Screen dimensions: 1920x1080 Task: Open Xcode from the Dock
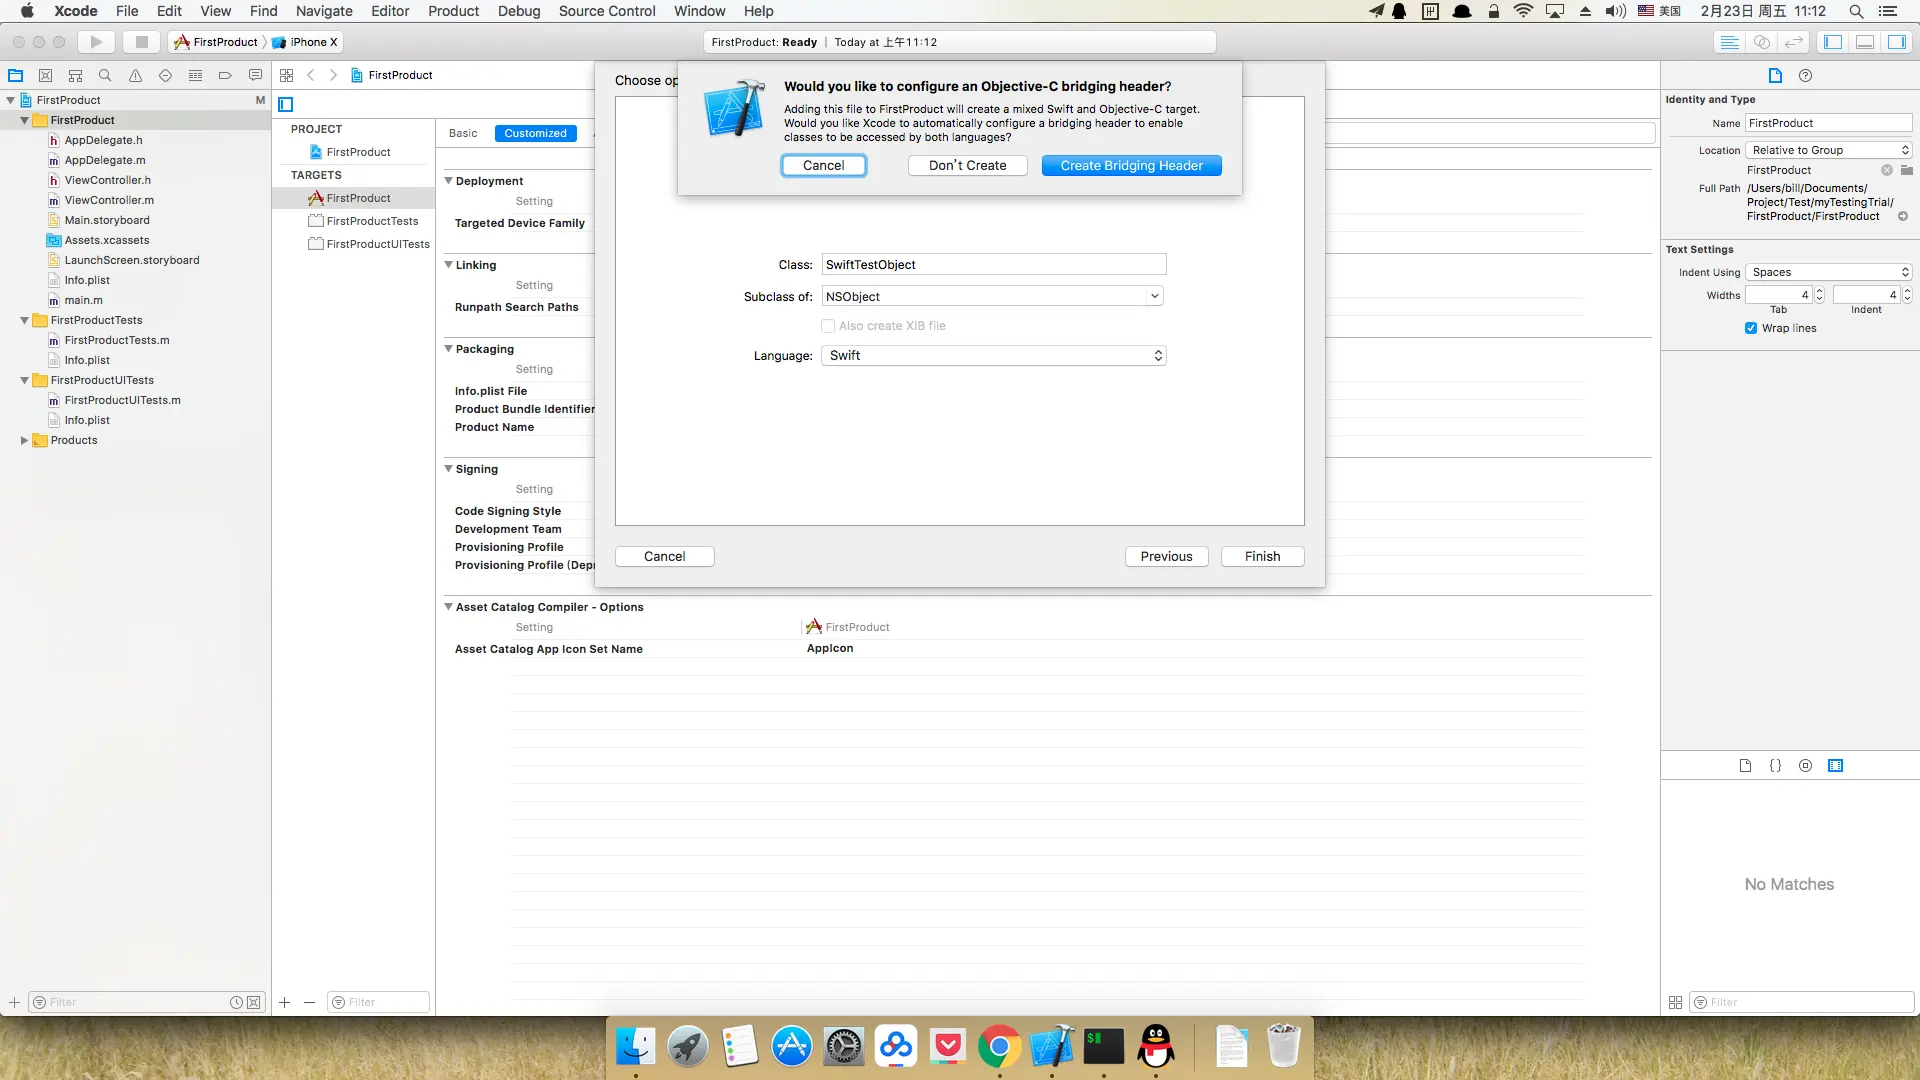pos(1051,1047)
